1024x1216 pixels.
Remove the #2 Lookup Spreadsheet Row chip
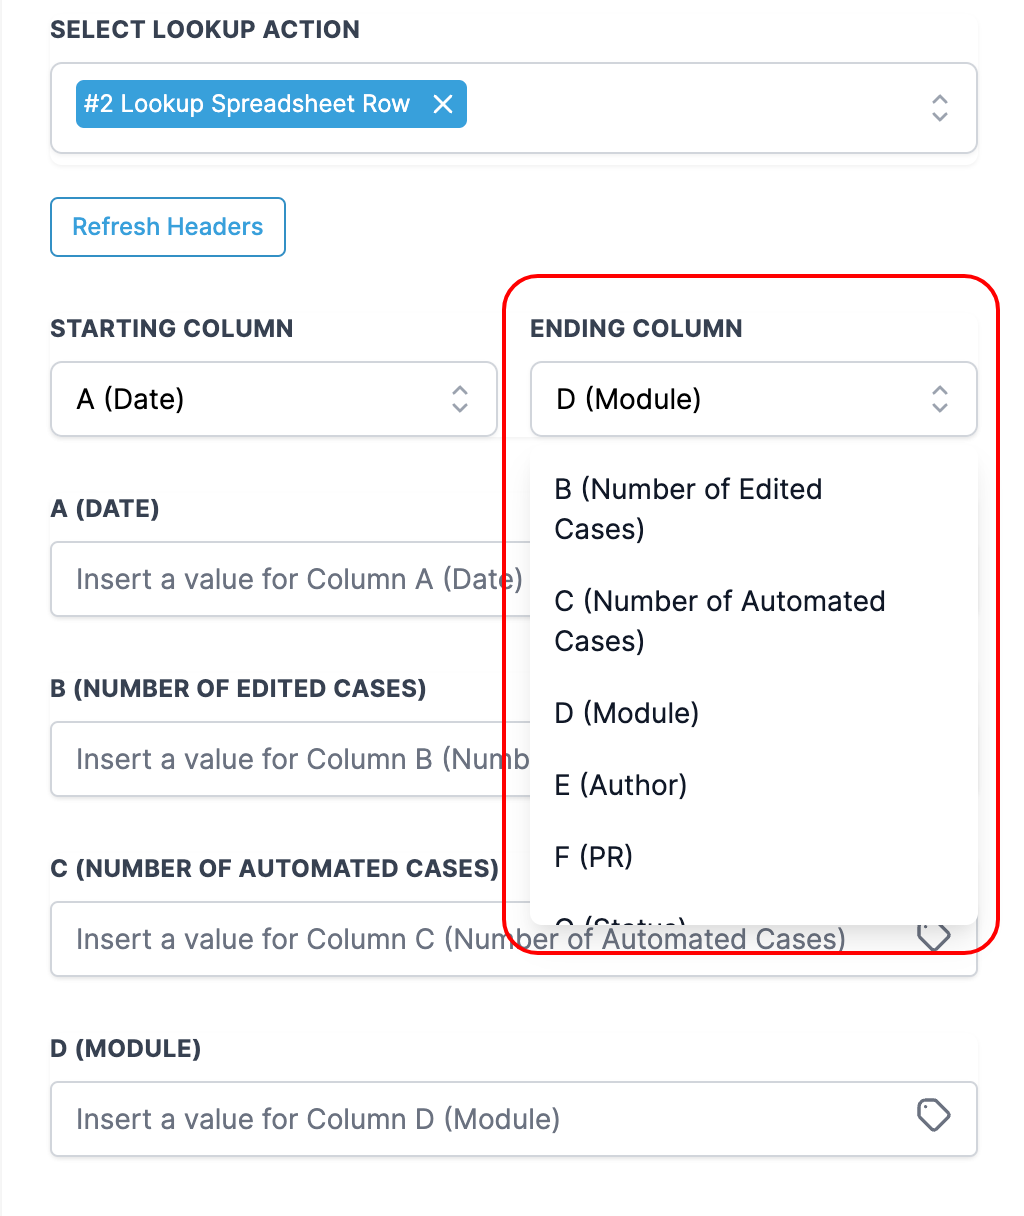(x=443, y=104)
